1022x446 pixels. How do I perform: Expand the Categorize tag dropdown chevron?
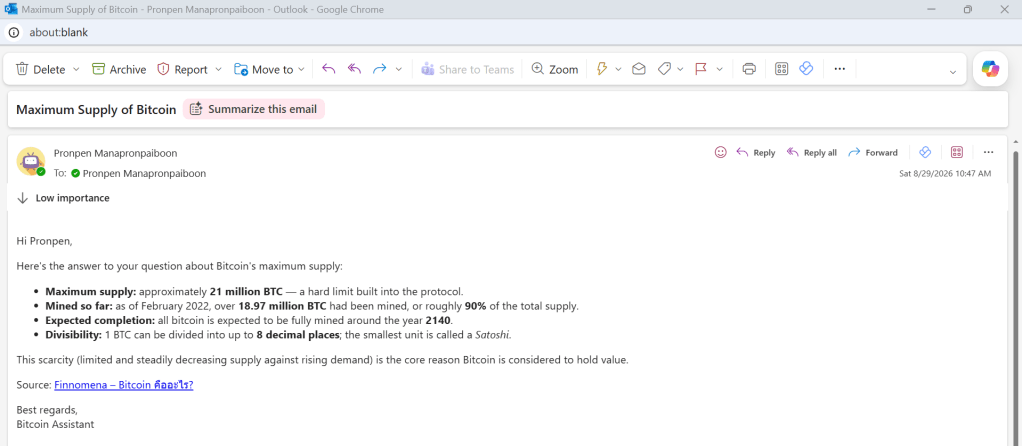tap(680, 69)
